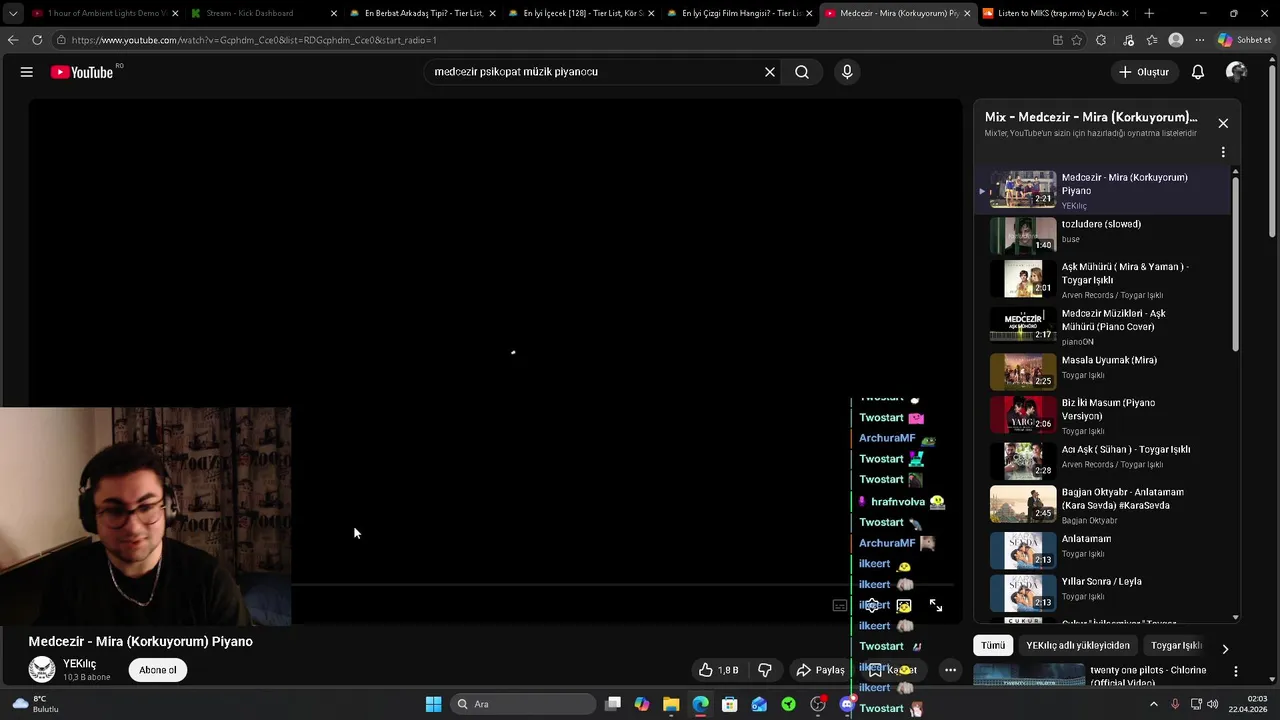Play tozludere (slowed) from the playlist
This screenshot has height=720, width=1280.
coord(1103,234)
